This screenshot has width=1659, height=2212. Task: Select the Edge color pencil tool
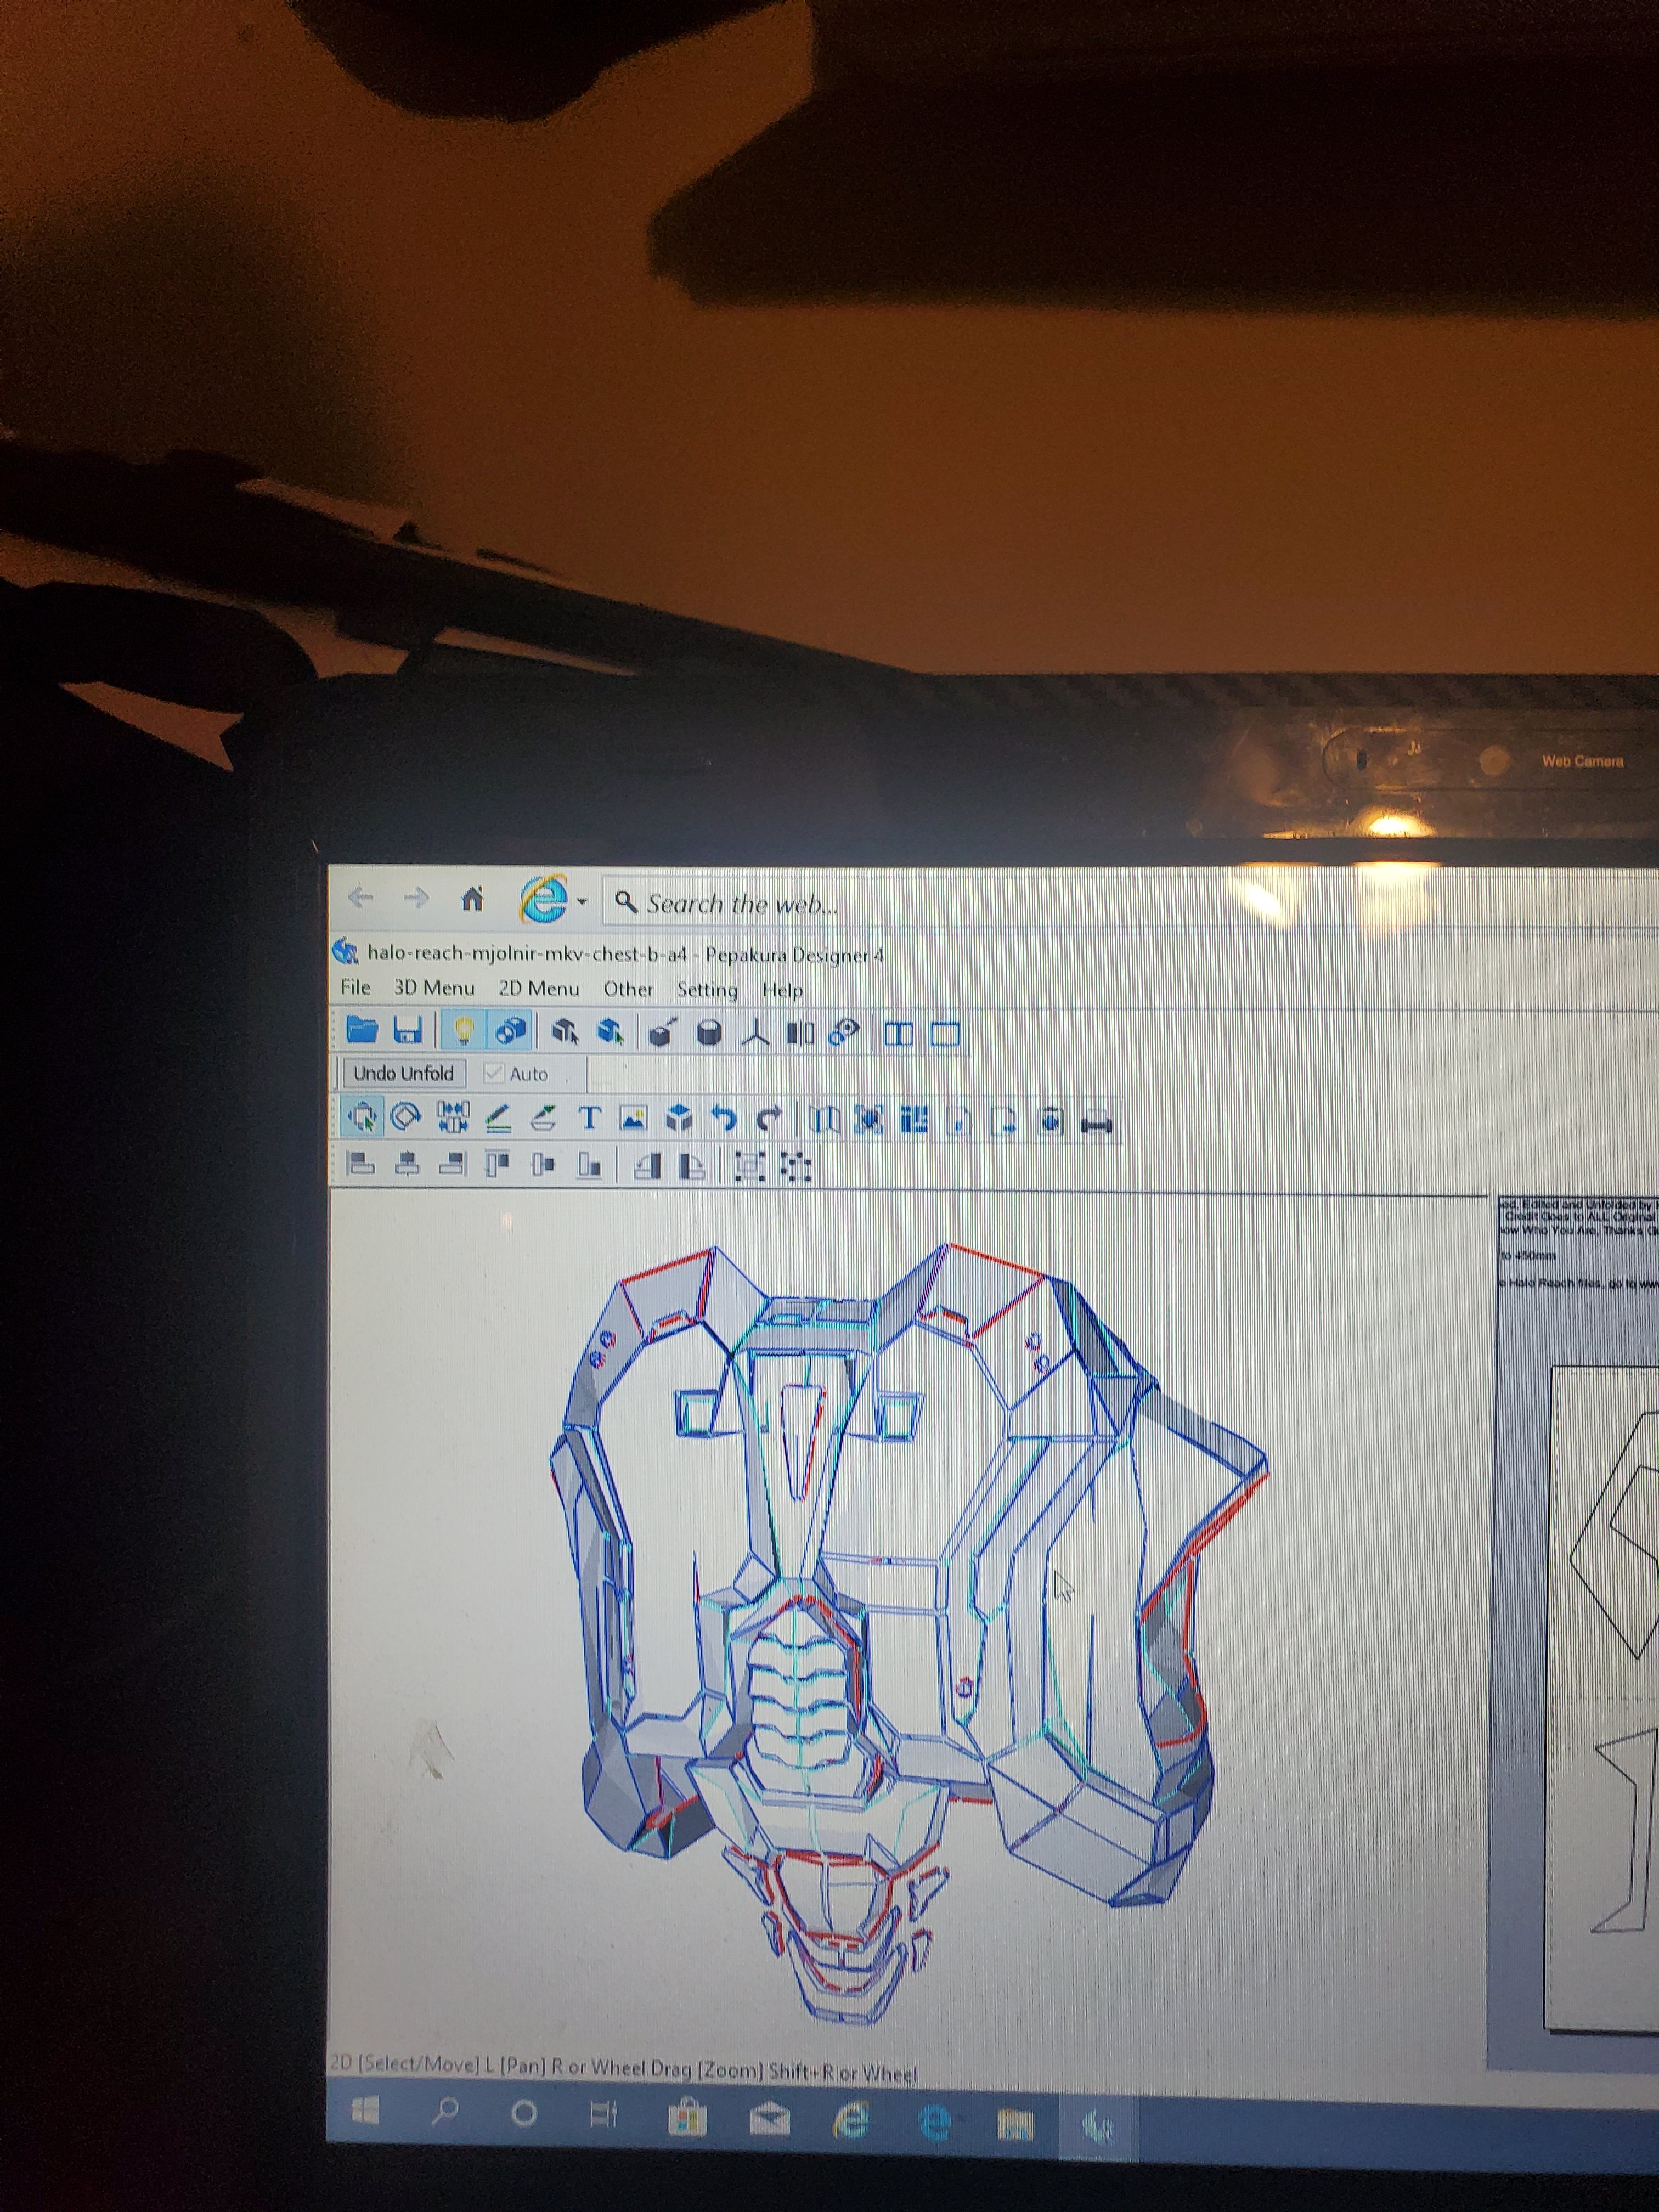click(543, 1118)
